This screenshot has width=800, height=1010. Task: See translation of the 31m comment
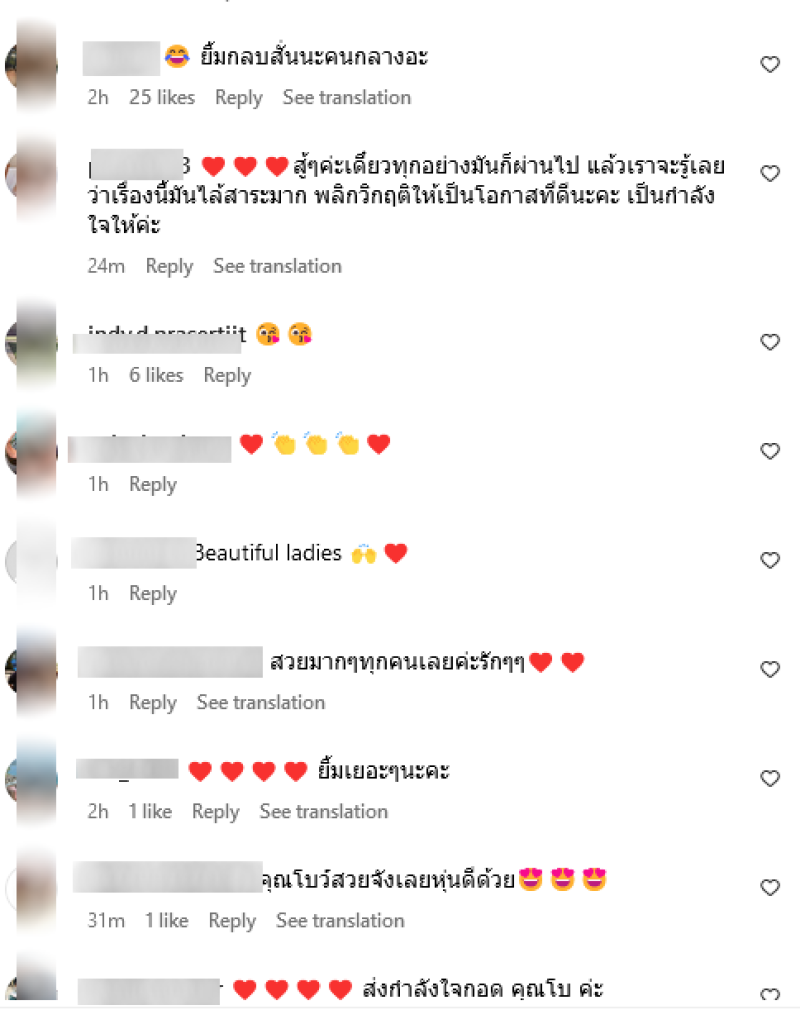(x=340, y=921)
